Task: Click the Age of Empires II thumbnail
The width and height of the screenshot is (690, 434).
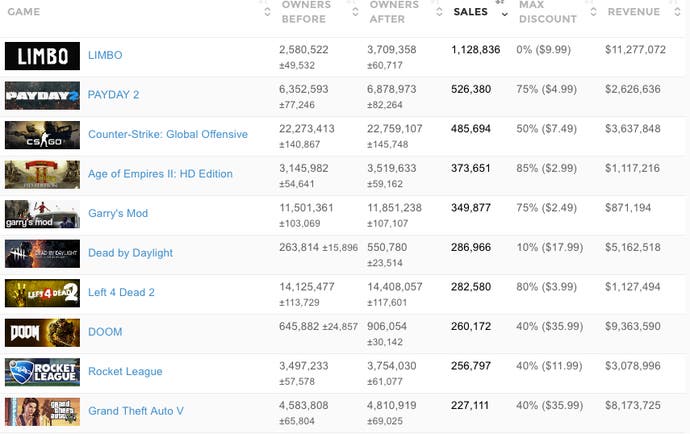Action: (x=42, y=175)
